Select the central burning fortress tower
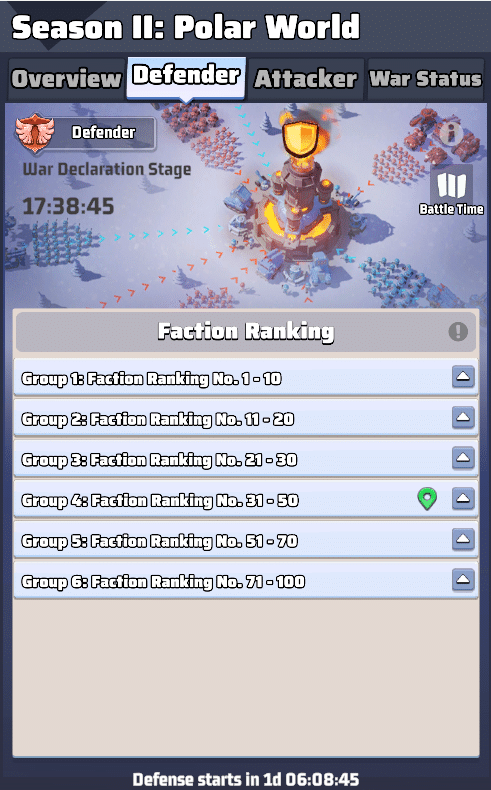This screenshot has width=491, height=790. click(297, 212)
